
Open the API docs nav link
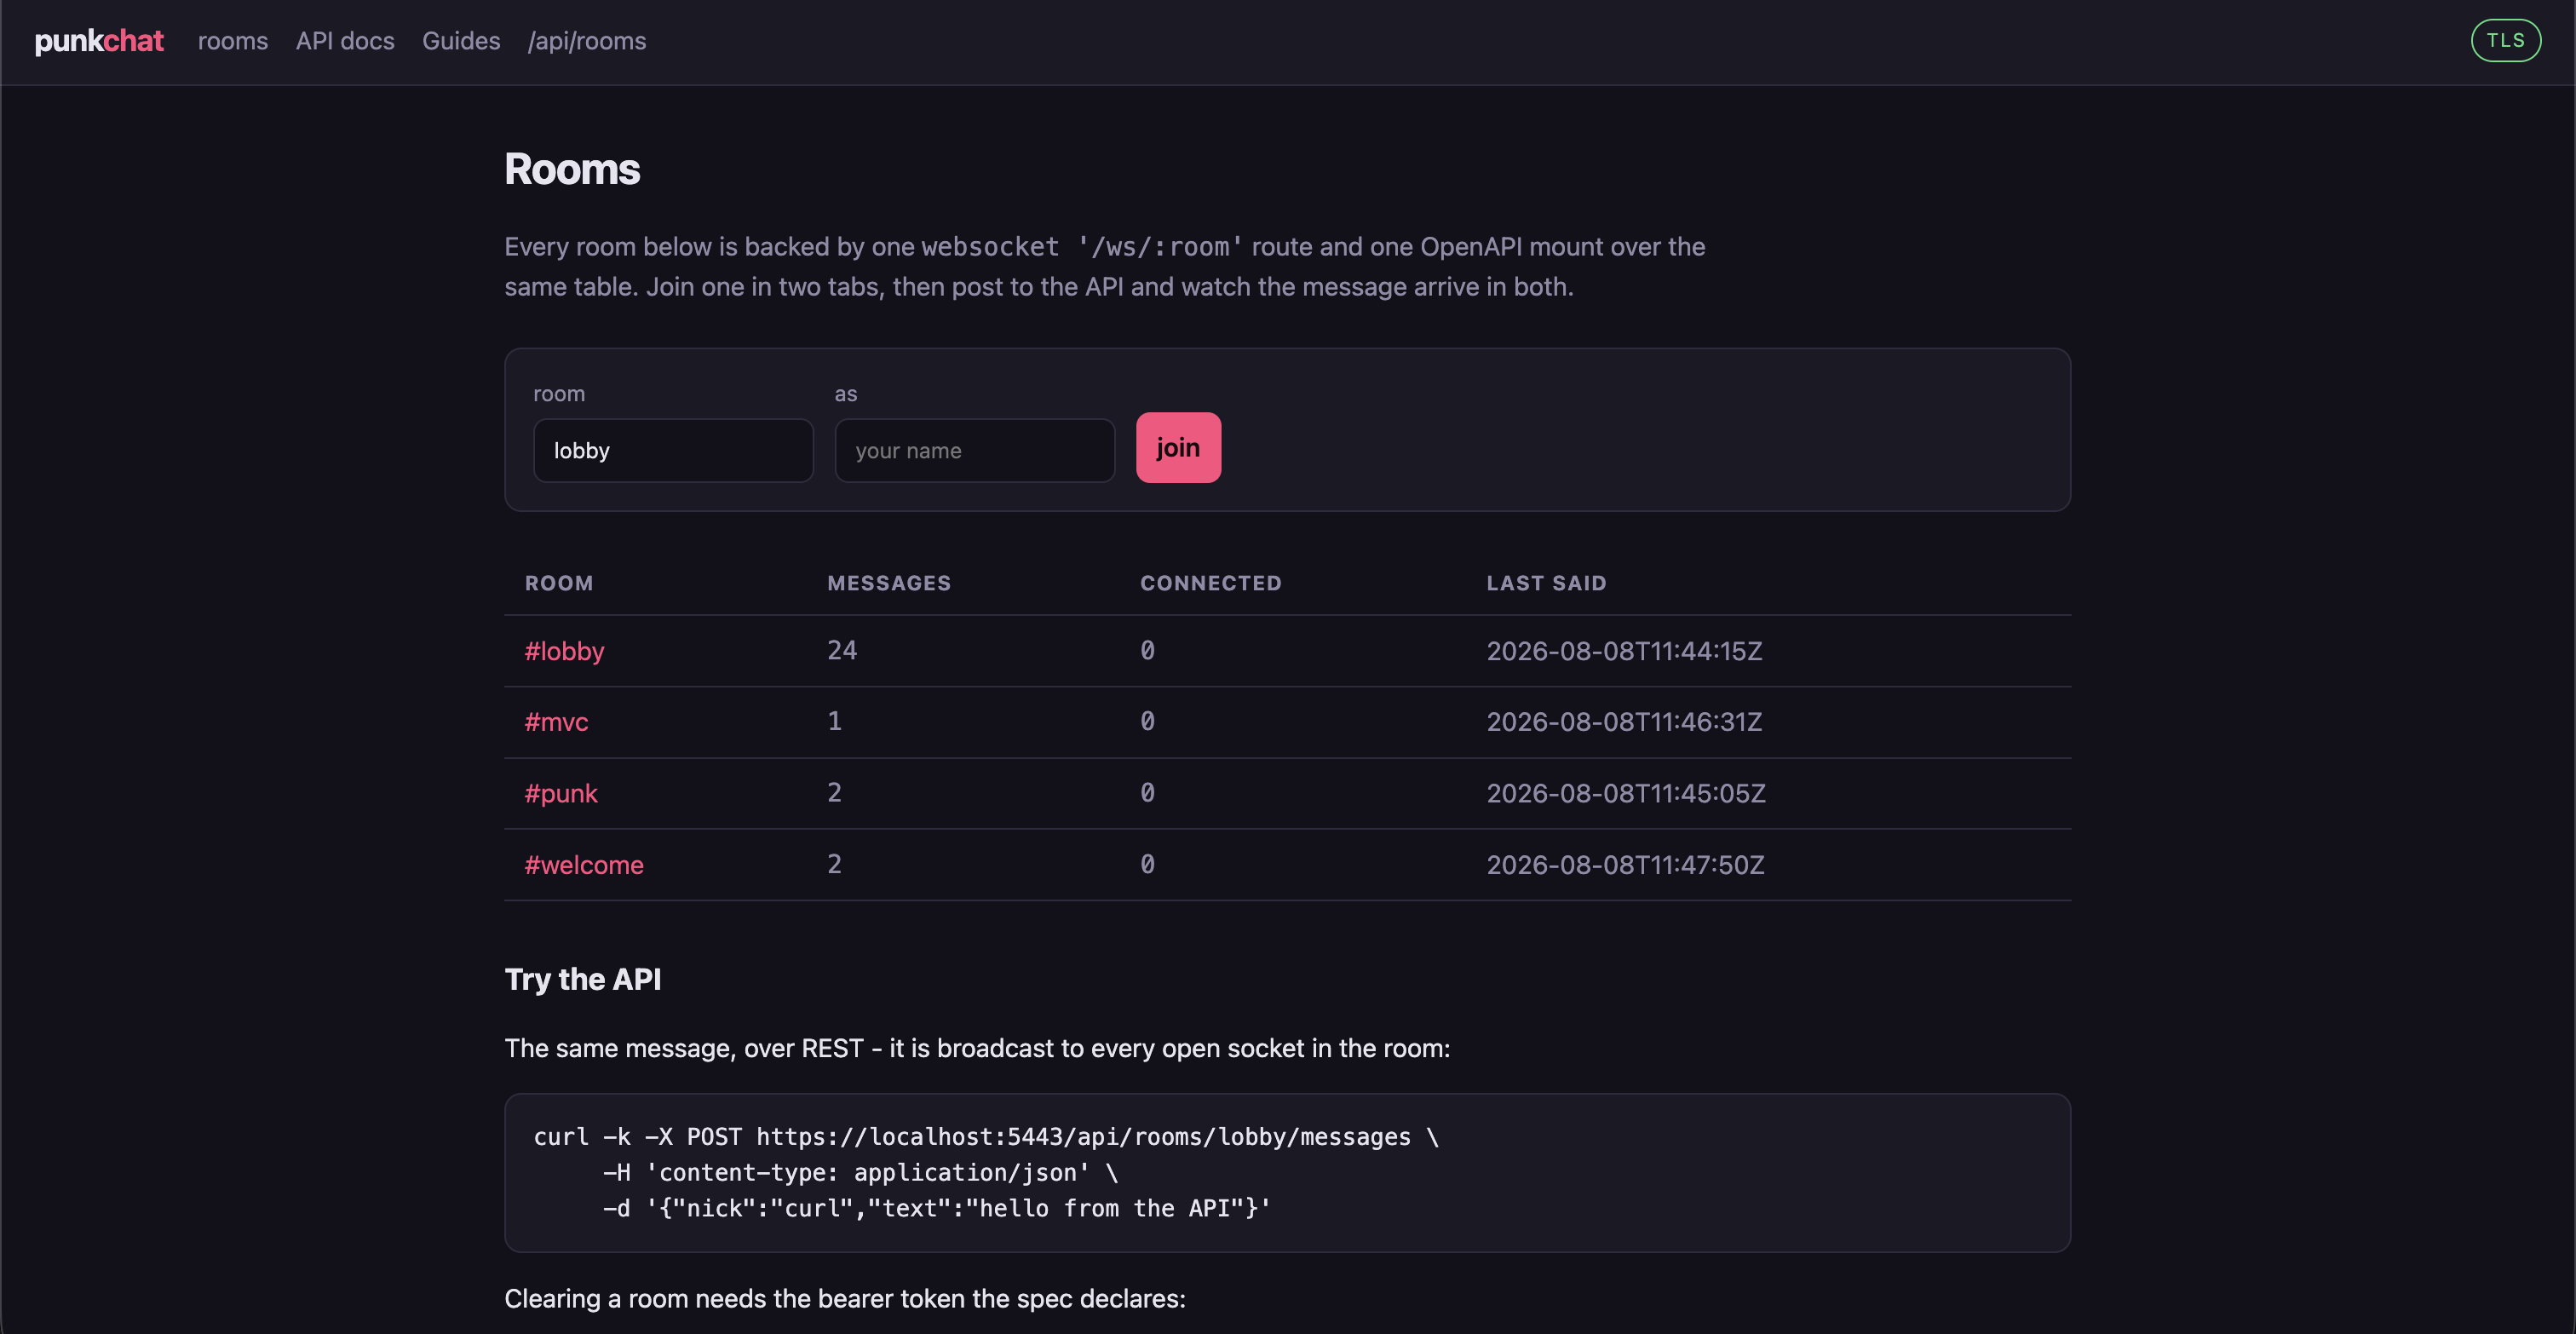coord(345,41)
